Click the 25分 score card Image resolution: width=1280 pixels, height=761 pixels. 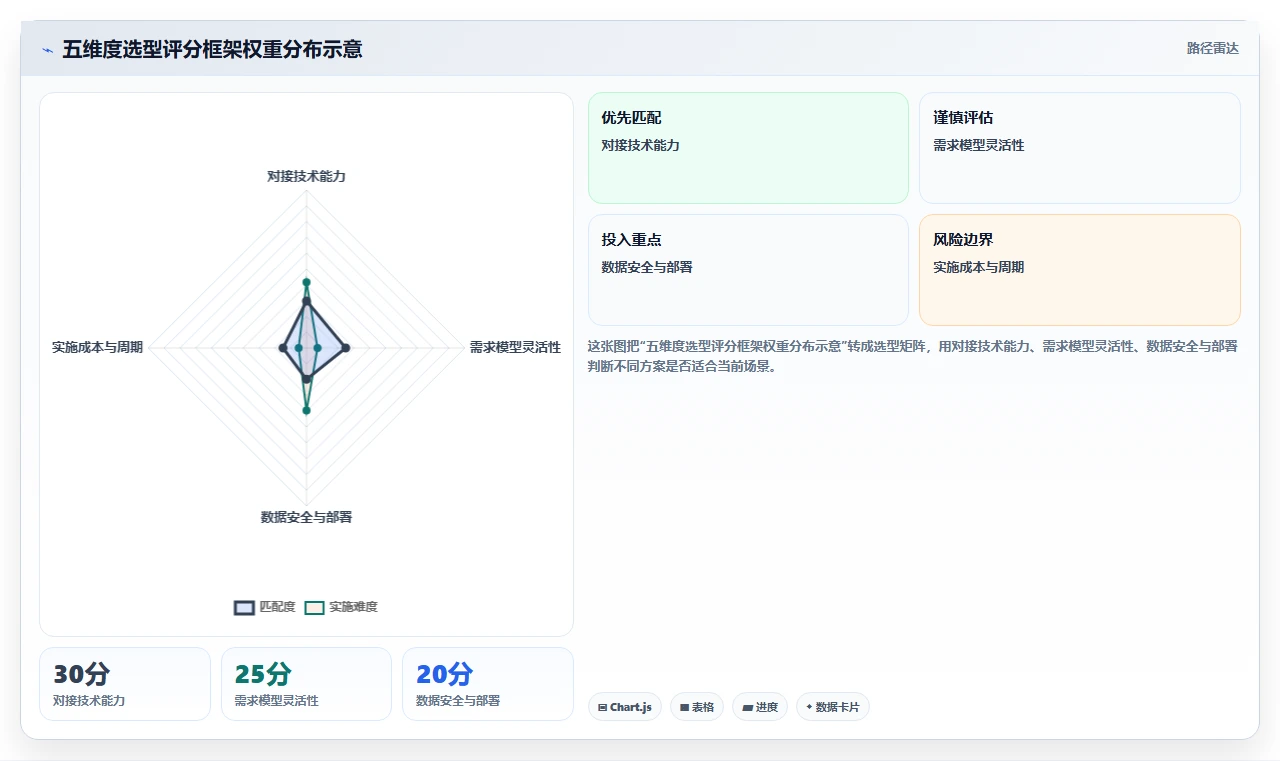tap(306, 684)
